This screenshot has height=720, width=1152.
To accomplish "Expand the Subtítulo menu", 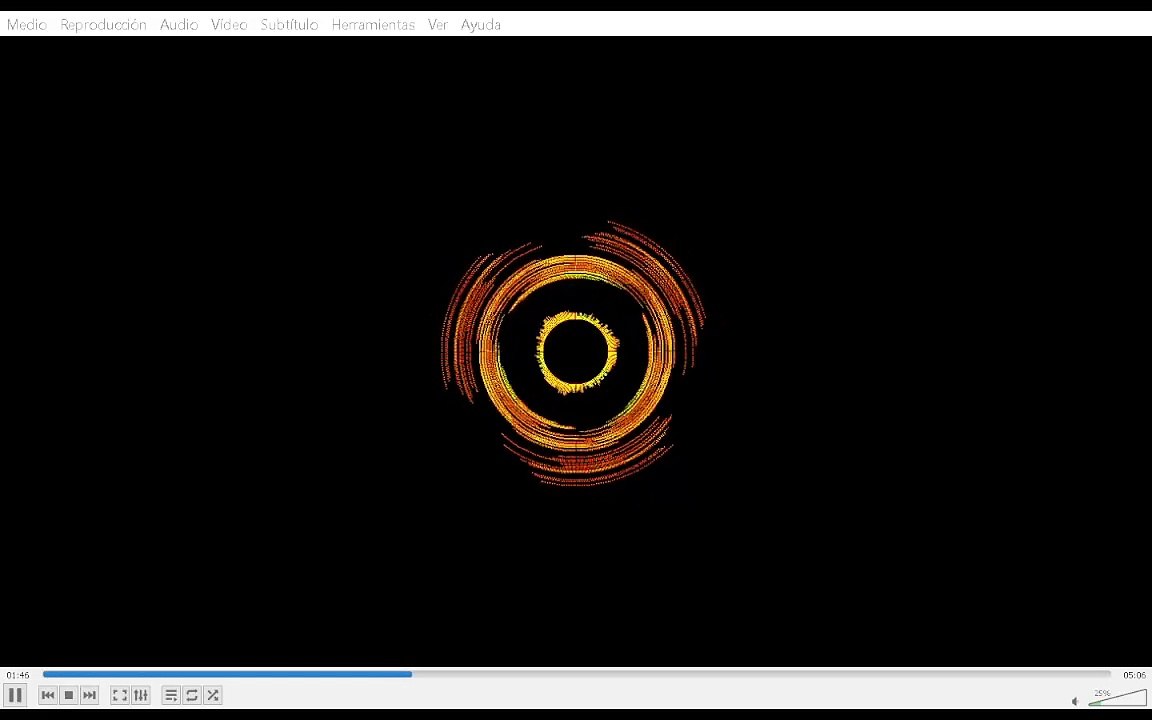I will (289, 24).
